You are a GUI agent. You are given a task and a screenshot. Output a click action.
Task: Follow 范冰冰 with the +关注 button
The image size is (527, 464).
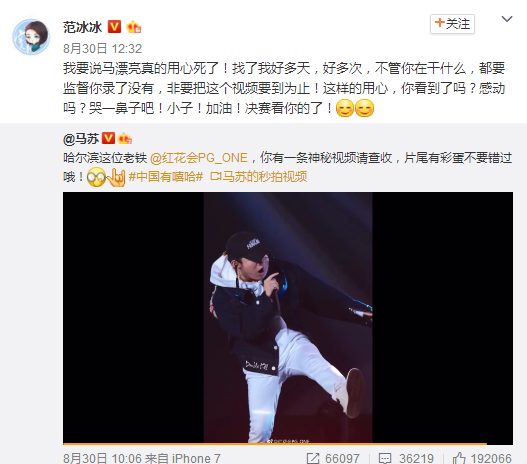[452, 24]
